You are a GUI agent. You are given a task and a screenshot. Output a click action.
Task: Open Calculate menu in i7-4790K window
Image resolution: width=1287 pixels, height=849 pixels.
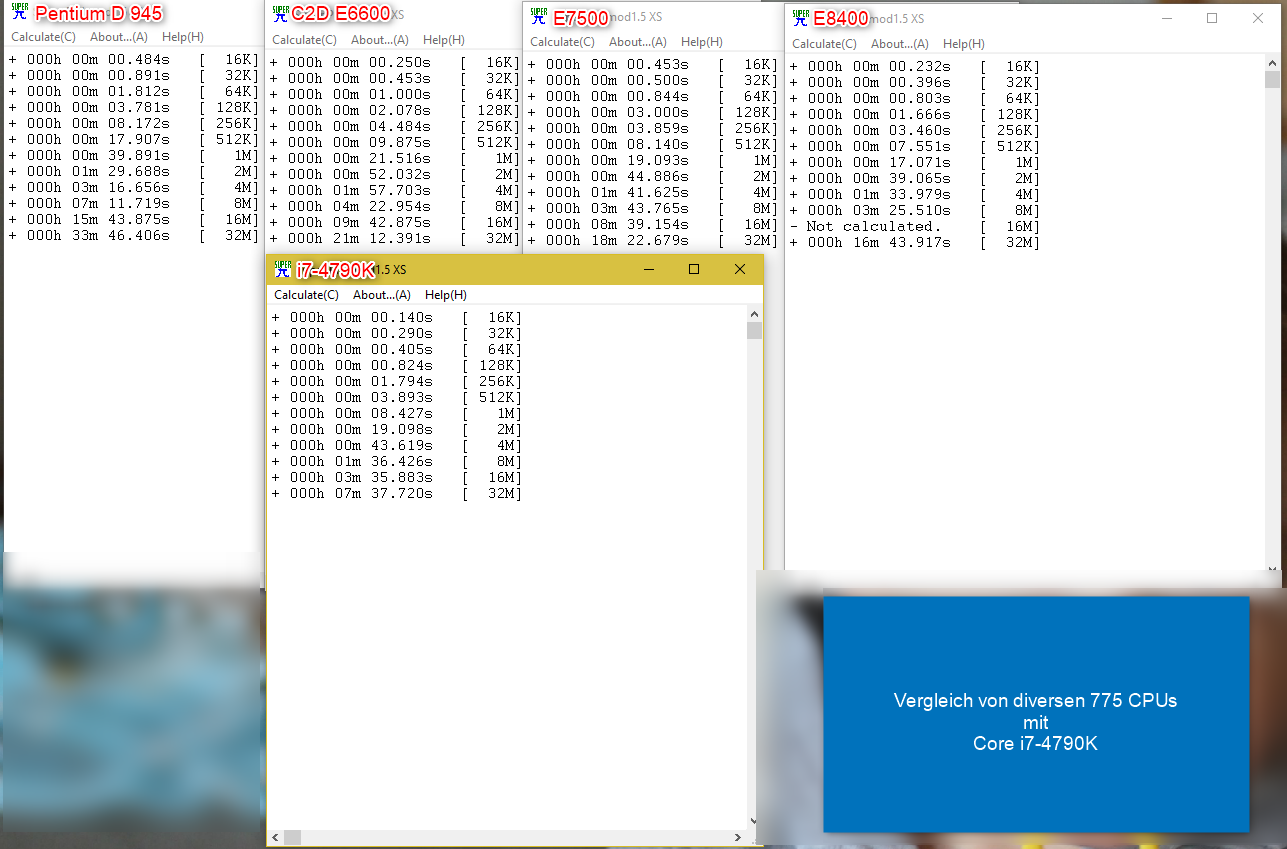click(306, 295)
